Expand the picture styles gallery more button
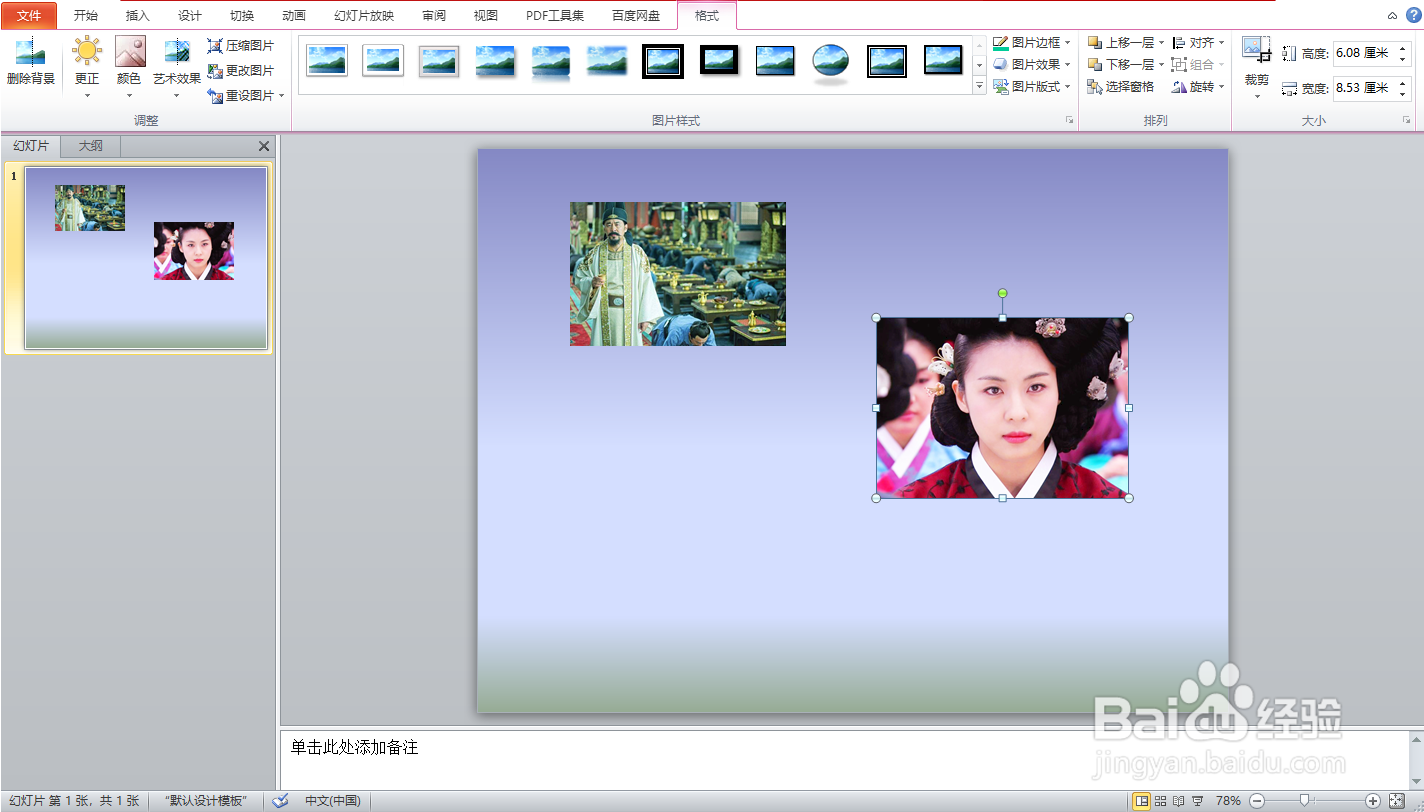Viewport: 1424px width, 812px height. tap(979, 87)
